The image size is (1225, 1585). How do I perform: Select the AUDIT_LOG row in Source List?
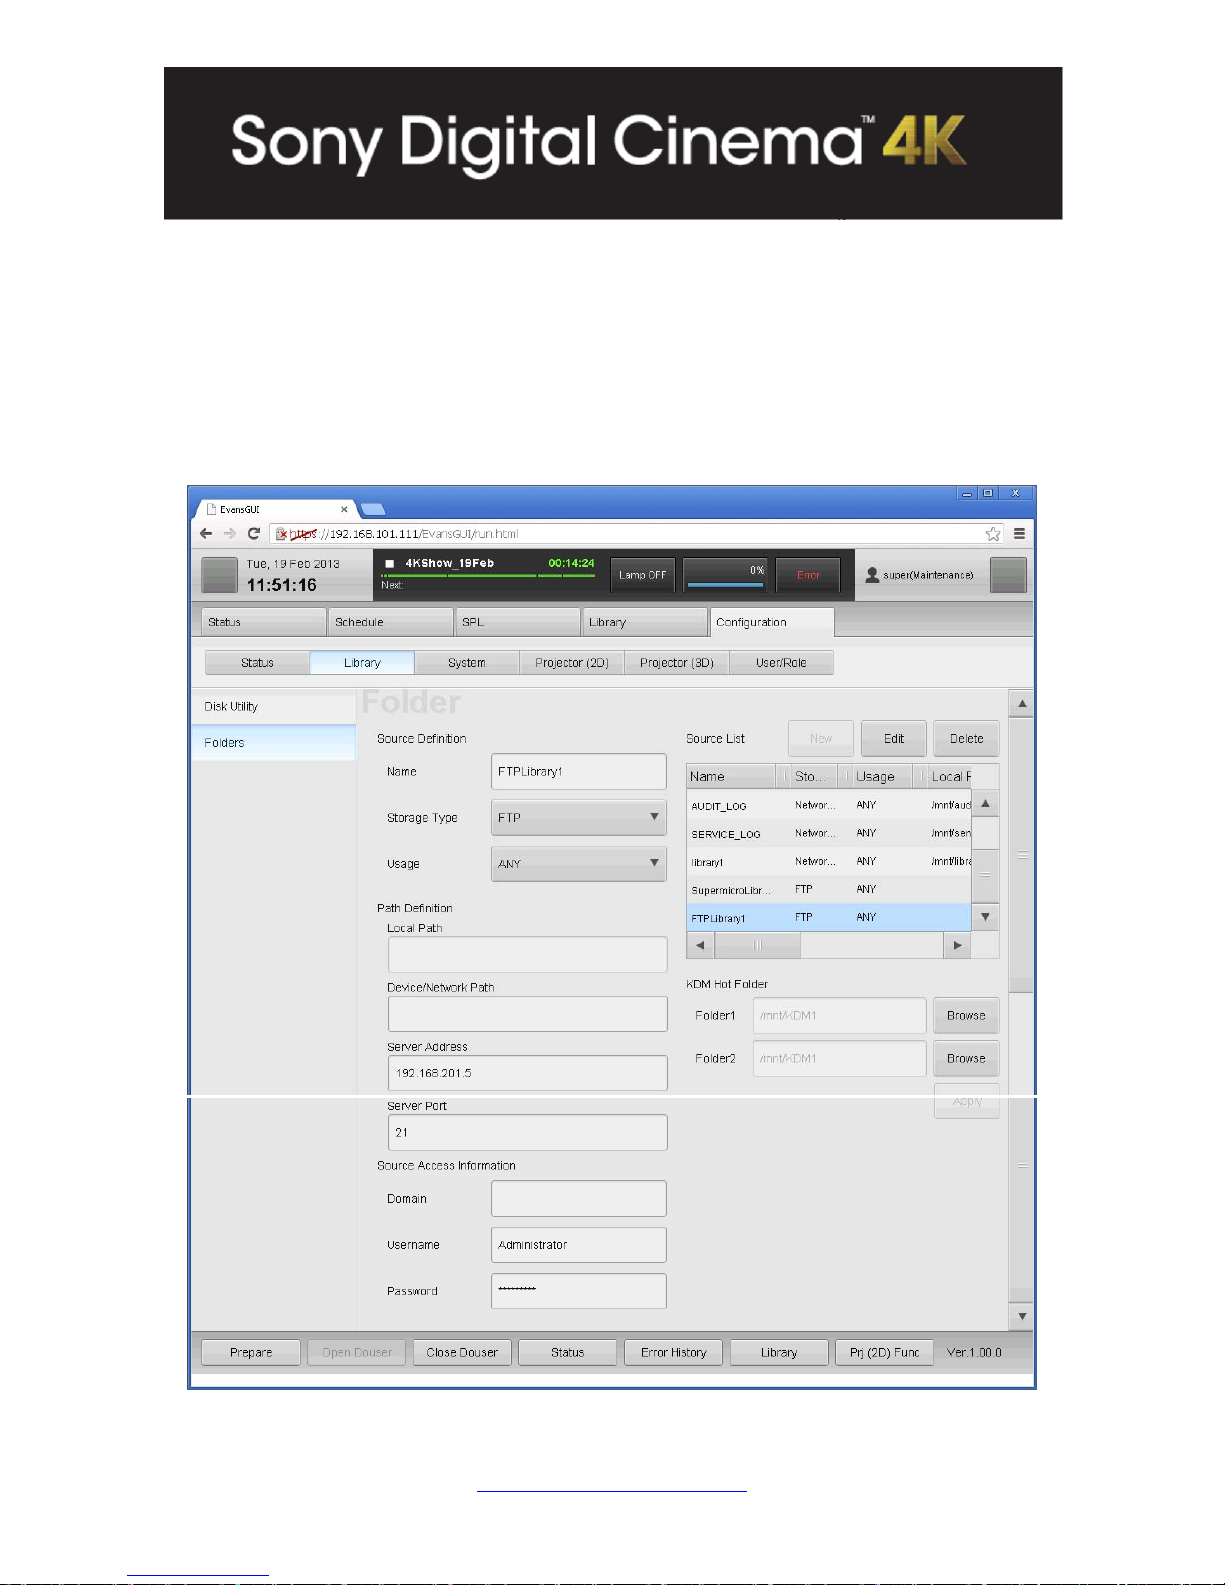829,805
